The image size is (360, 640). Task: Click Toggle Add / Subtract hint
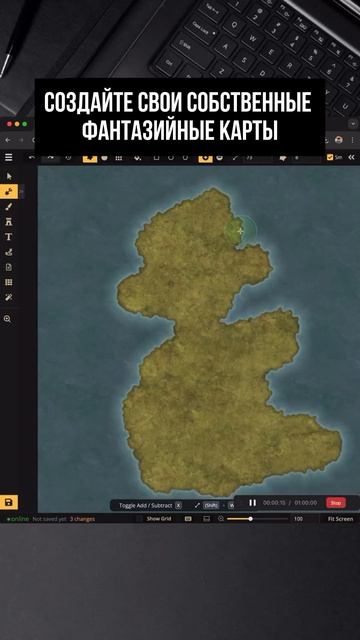point(146,505)
